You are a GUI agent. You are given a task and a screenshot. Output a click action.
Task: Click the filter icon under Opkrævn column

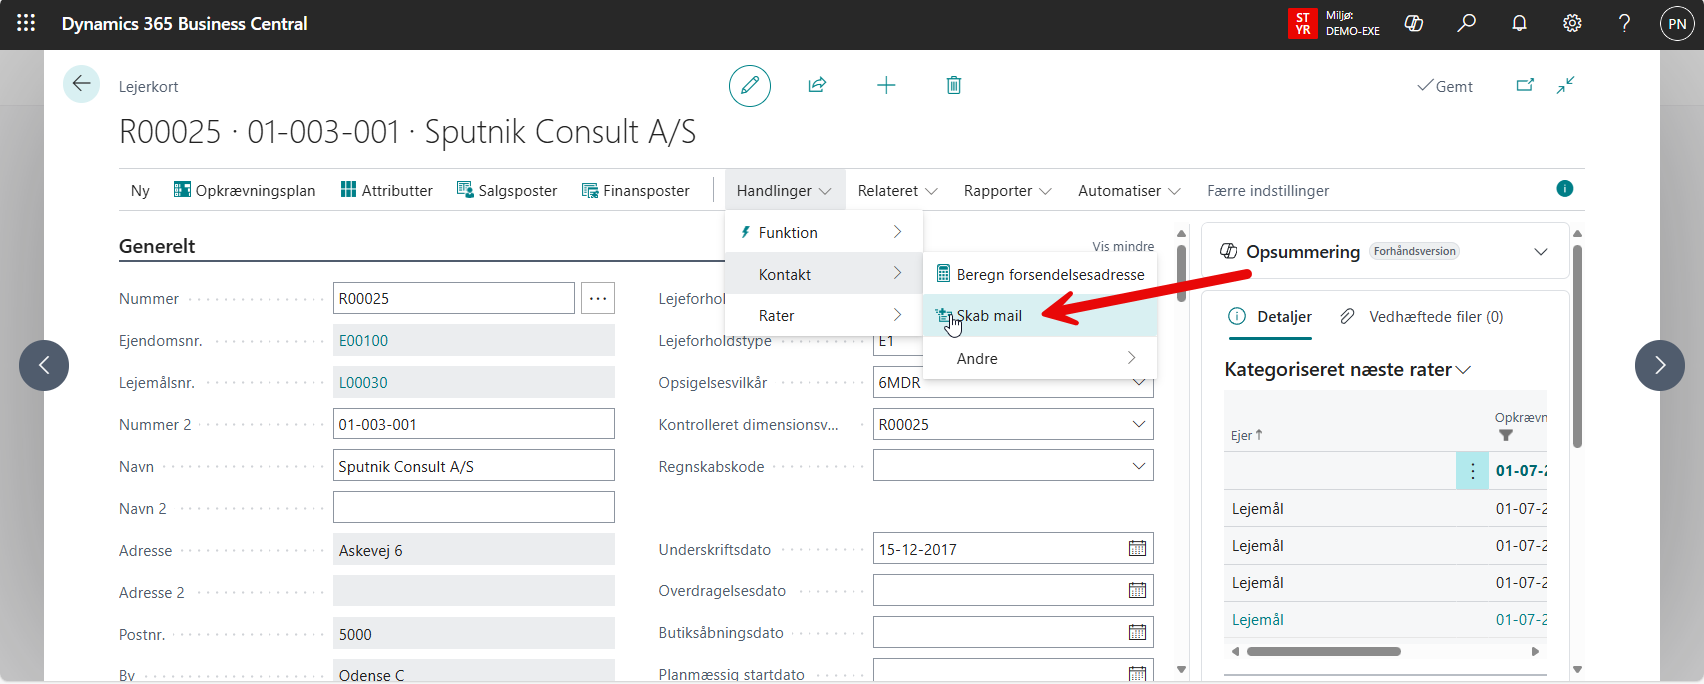1506,436
